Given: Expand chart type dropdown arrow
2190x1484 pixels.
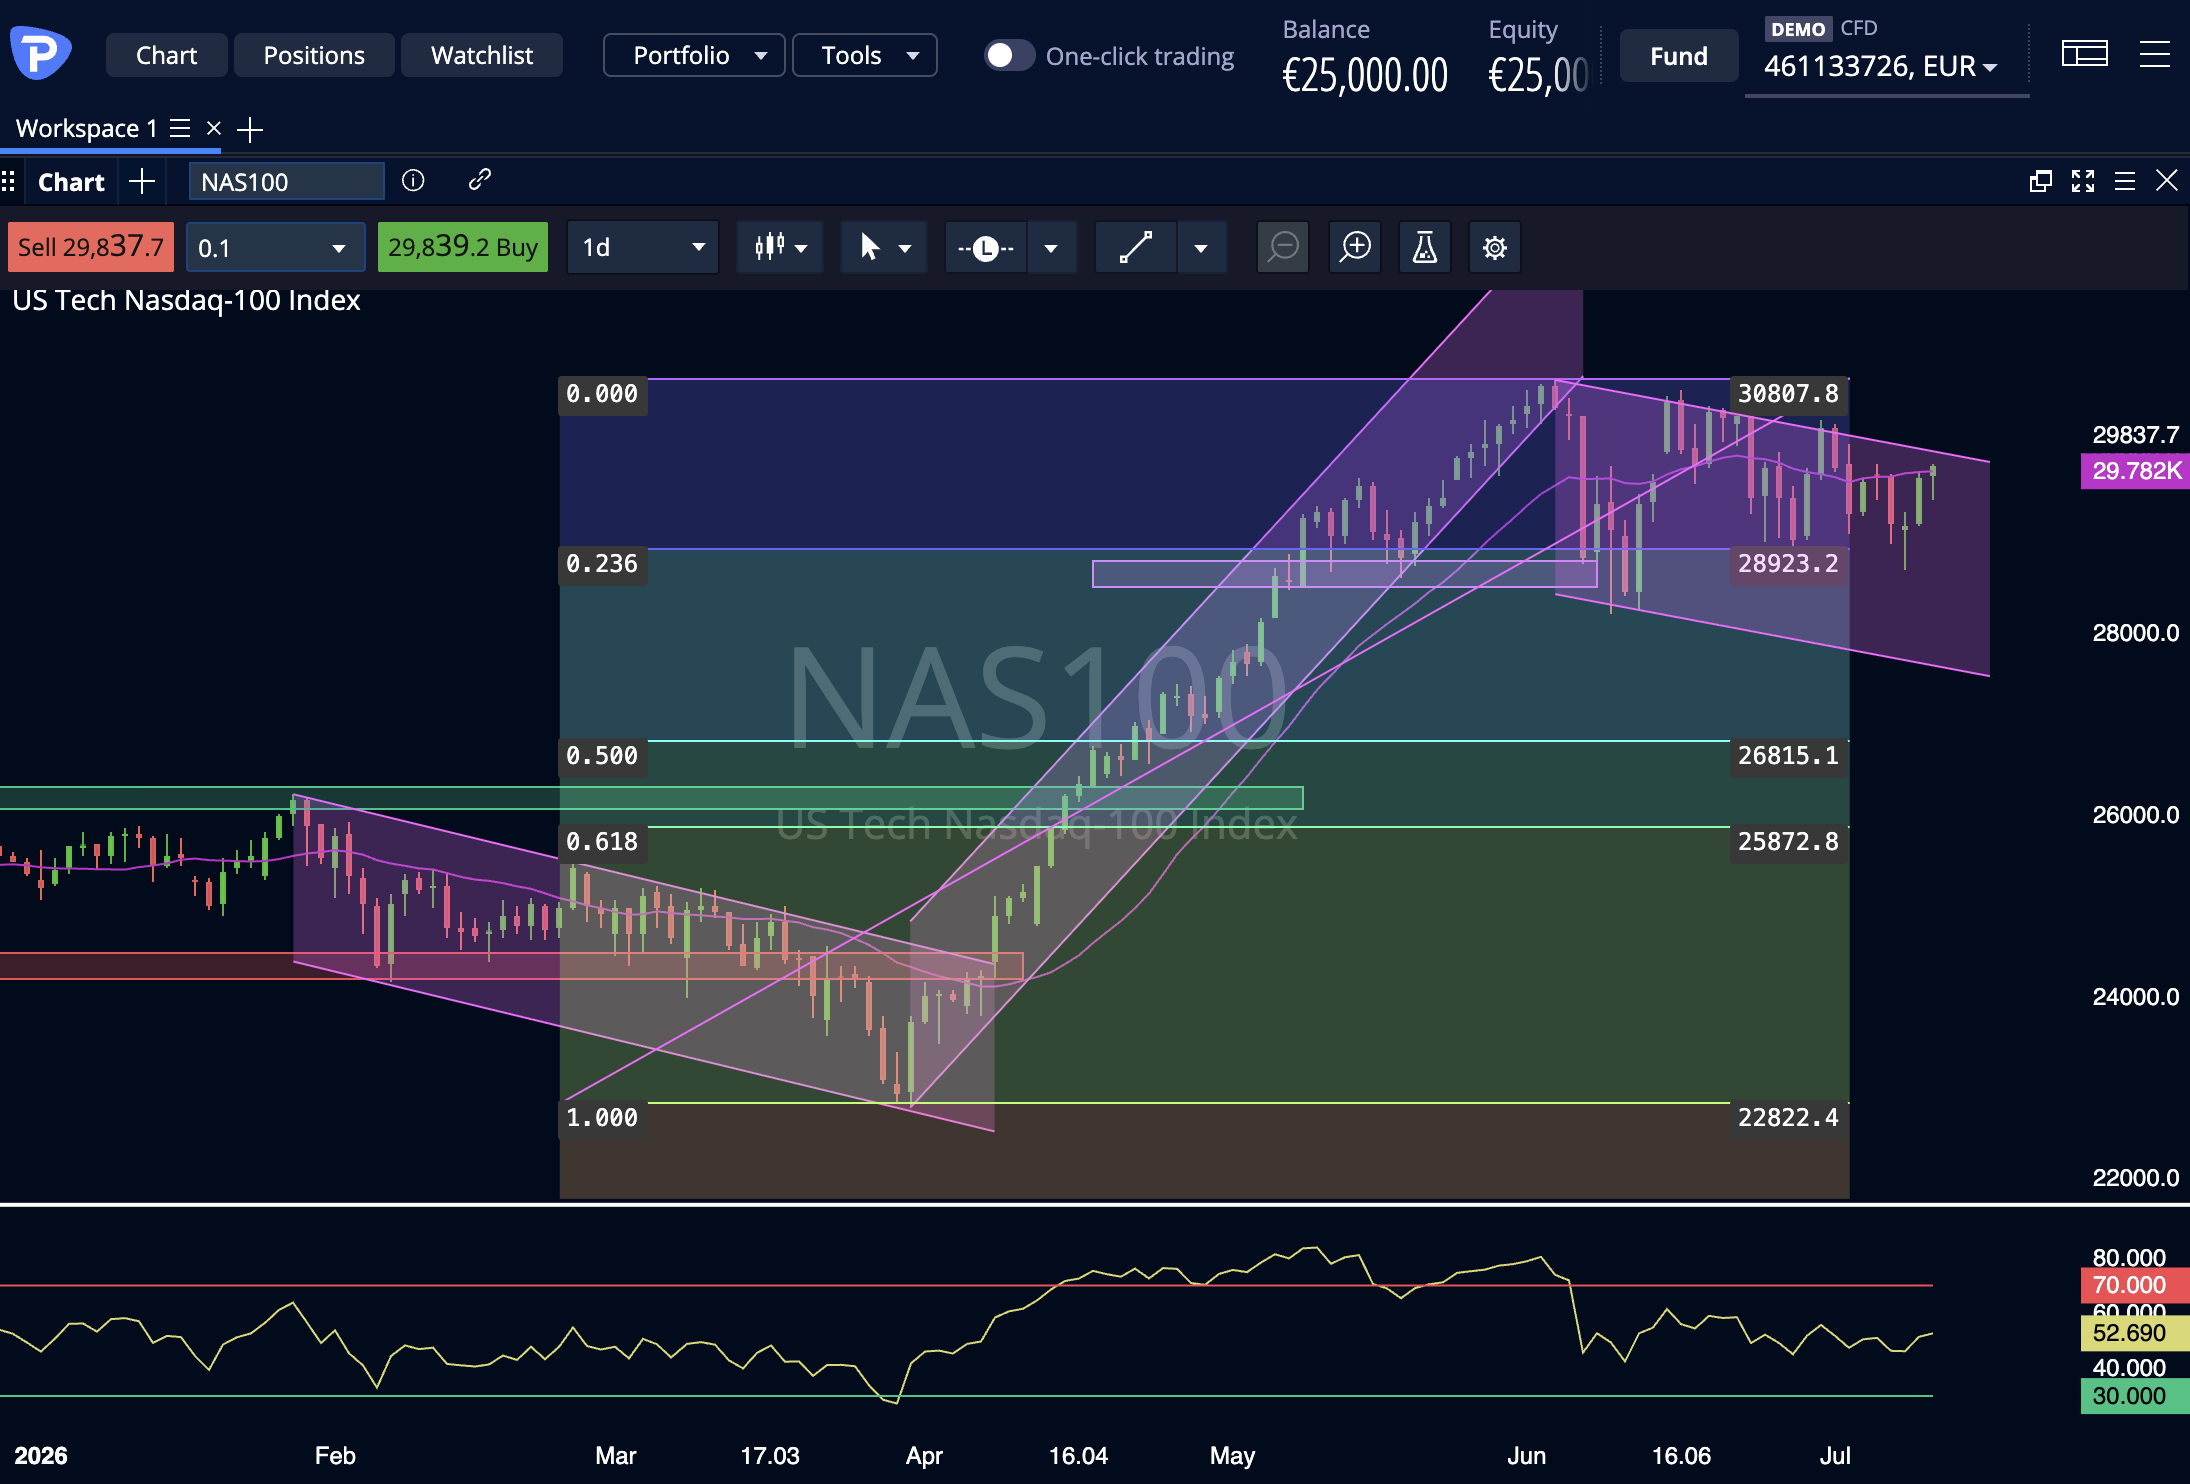Looking at the screenshot, I should click(x=801, y=248).
